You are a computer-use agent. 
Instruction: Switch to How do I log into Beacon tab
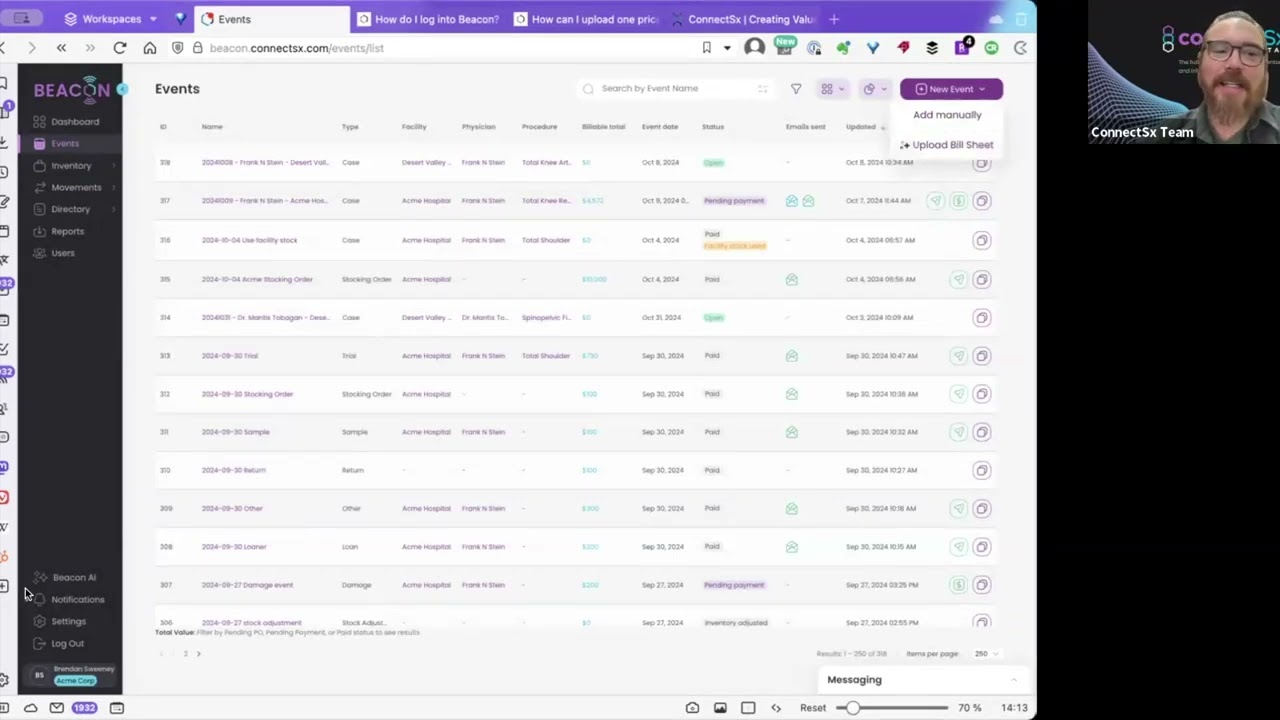coord(428,19)
